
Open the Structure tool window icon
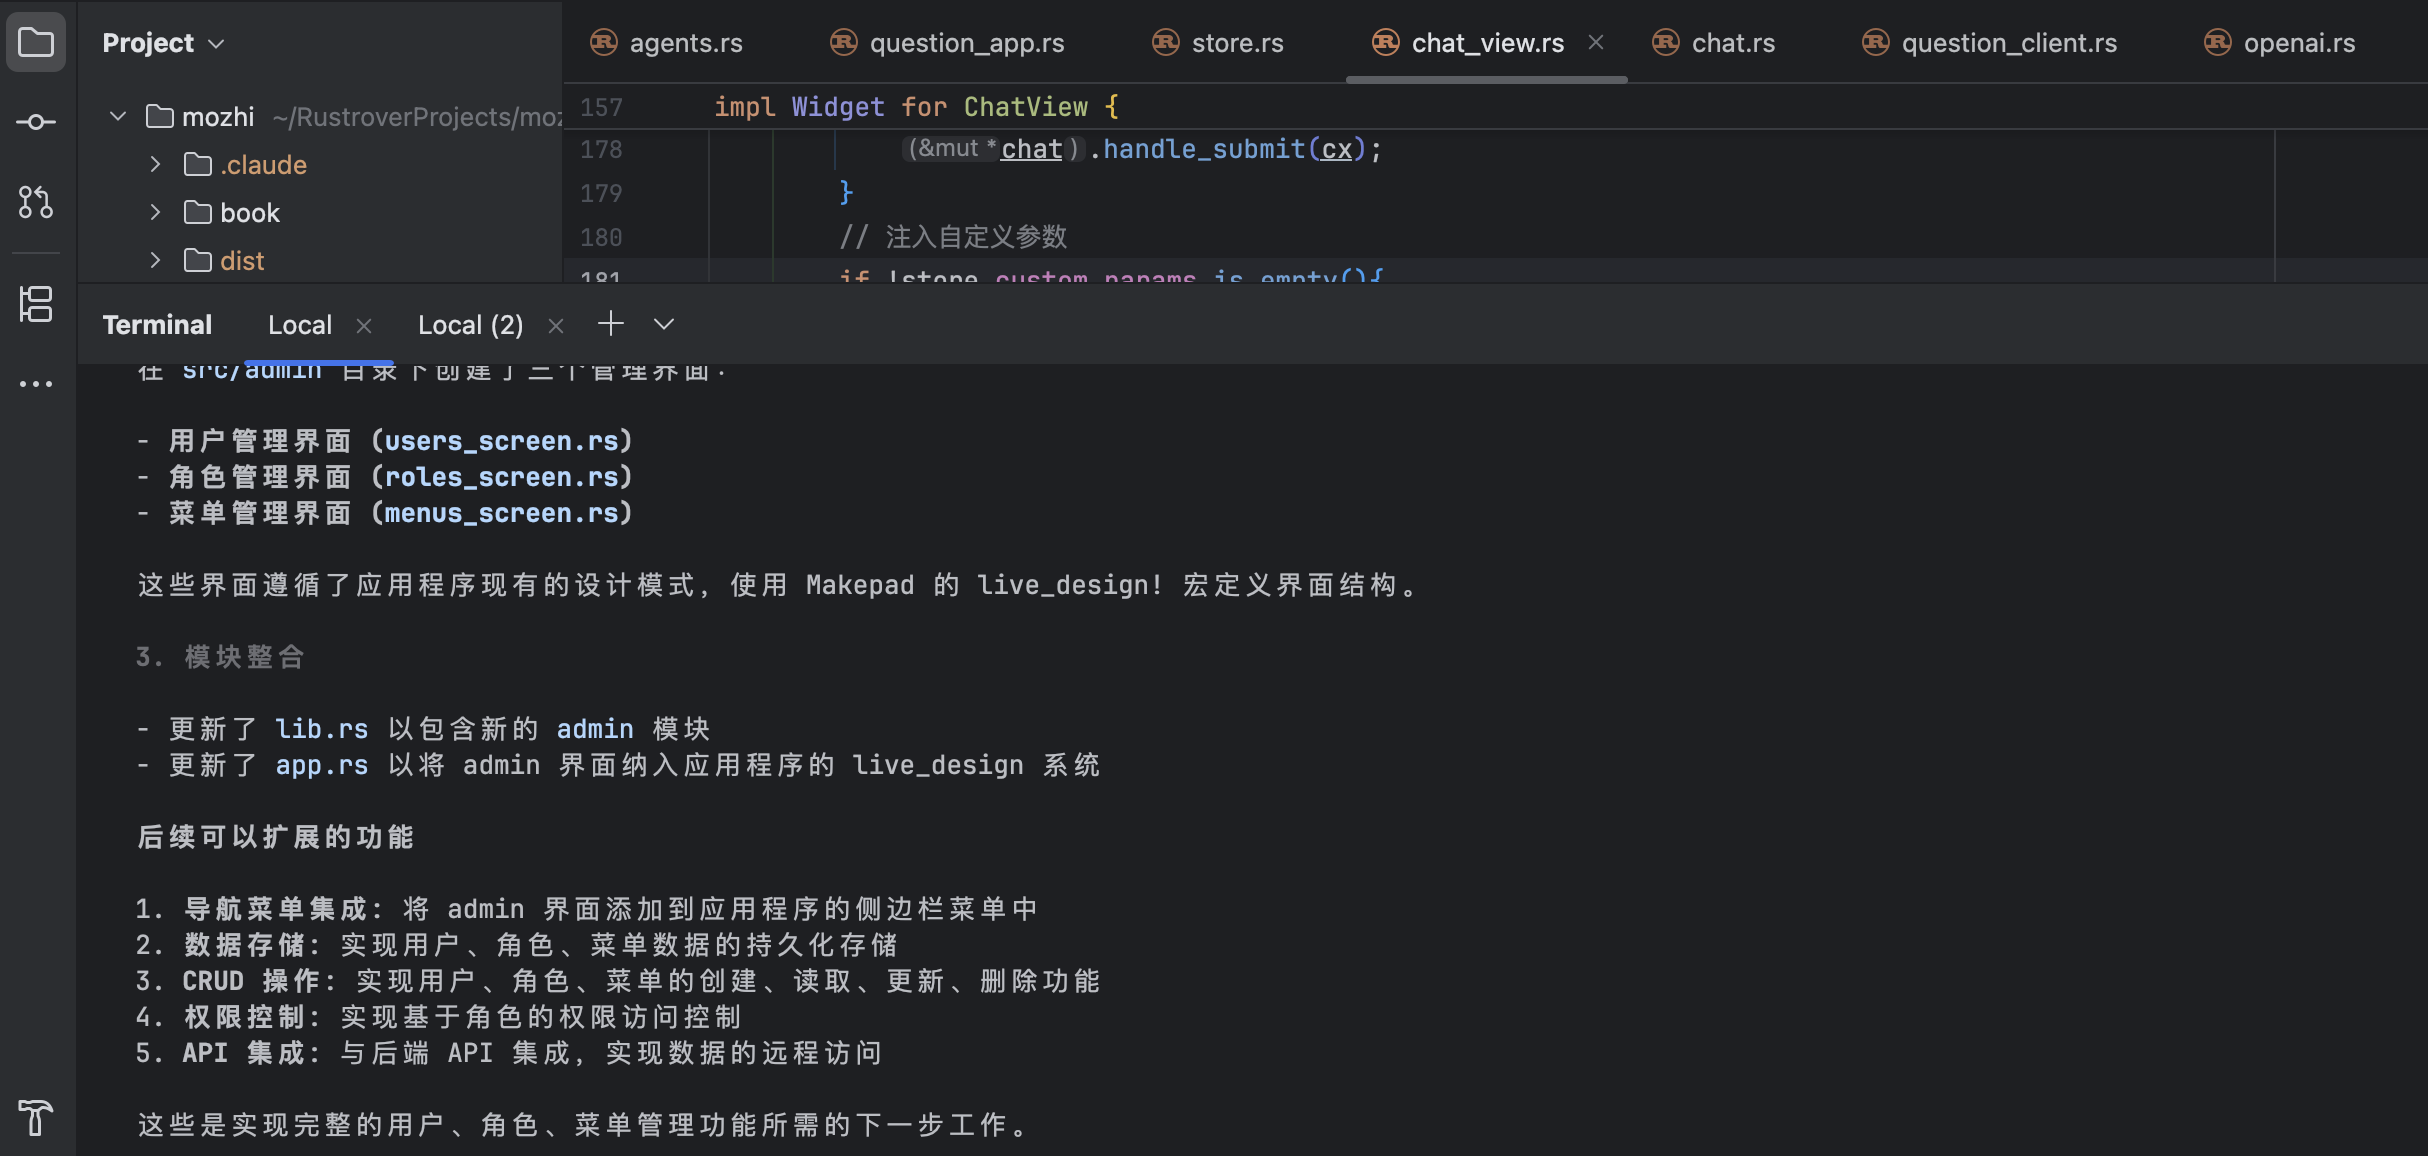[x=36, y=304]
